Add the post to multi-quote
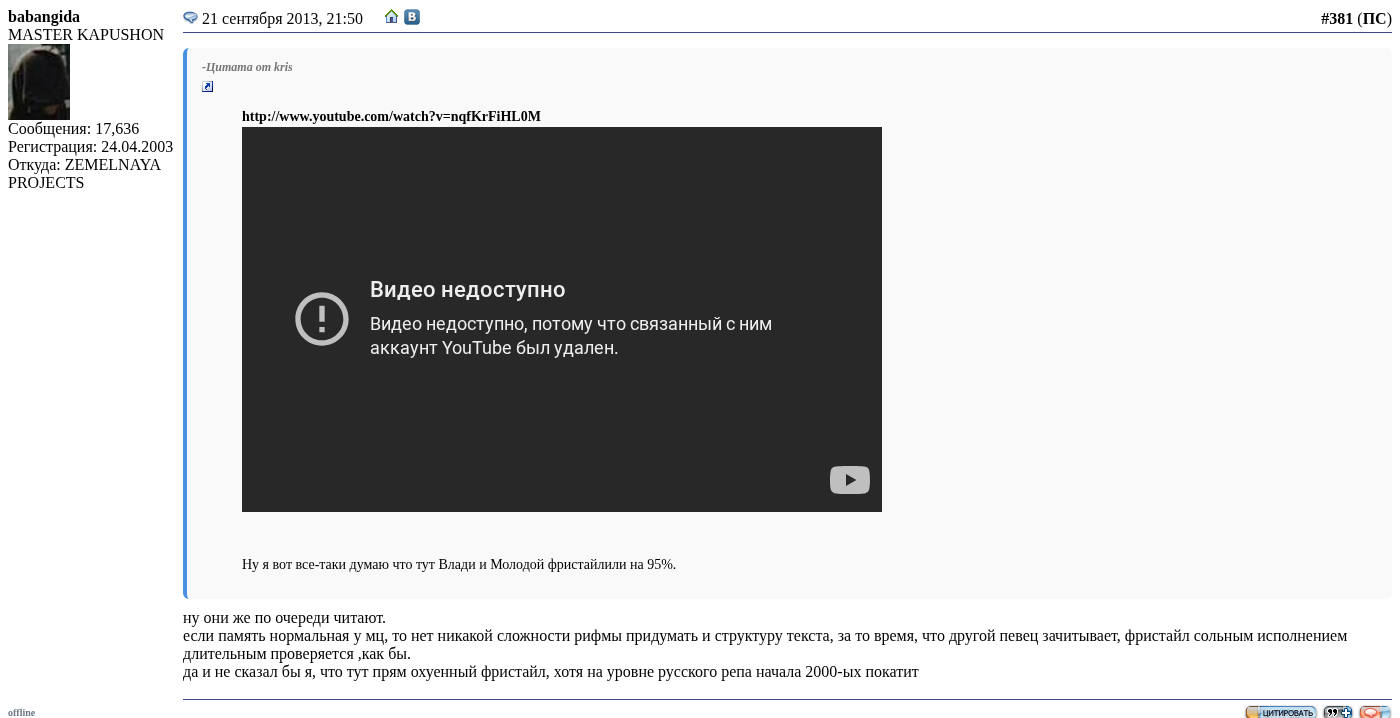The image size is (1400, 718). 1337,712
